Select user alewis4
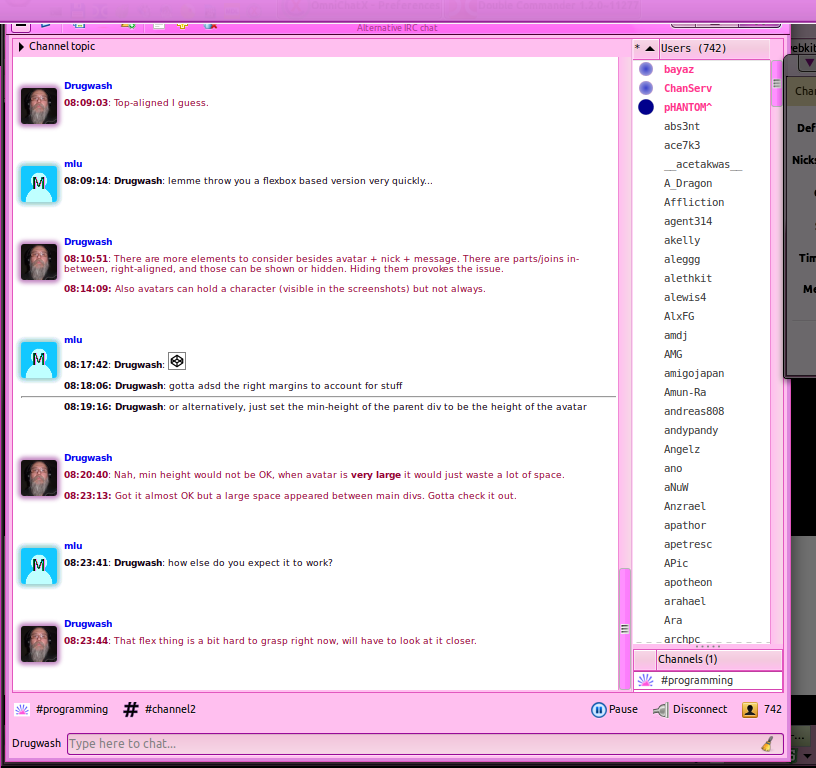The width and height of the screenshot is (816, 768). pyautogui.click(x=685, y=297)
